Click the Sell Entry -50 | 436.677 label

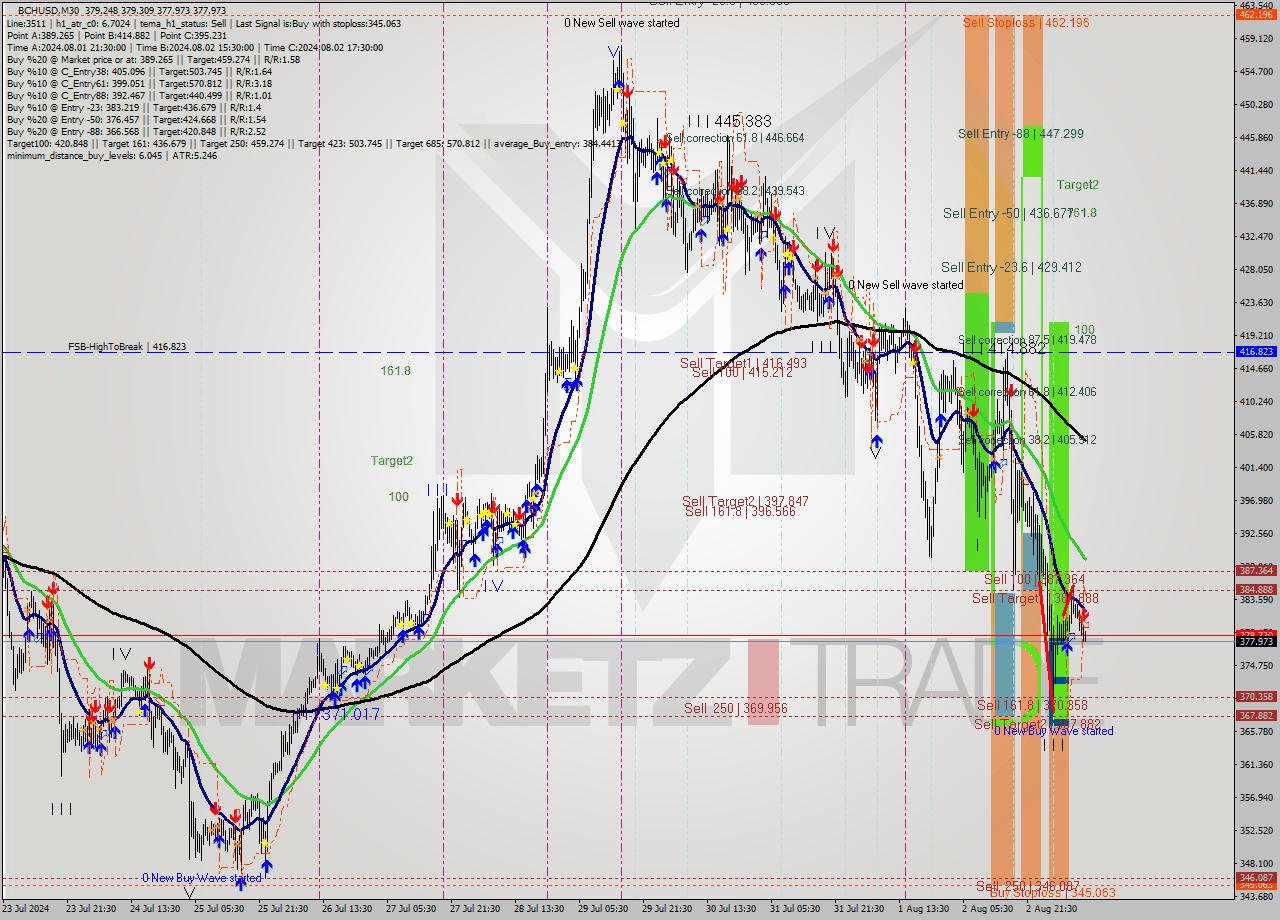1007,213
